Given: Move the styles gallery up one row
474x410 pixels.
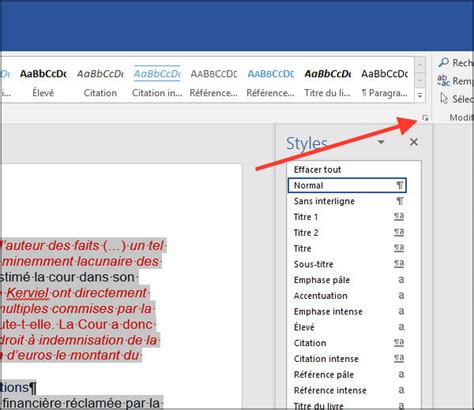Looking at the screenshot, I should 420,64.
